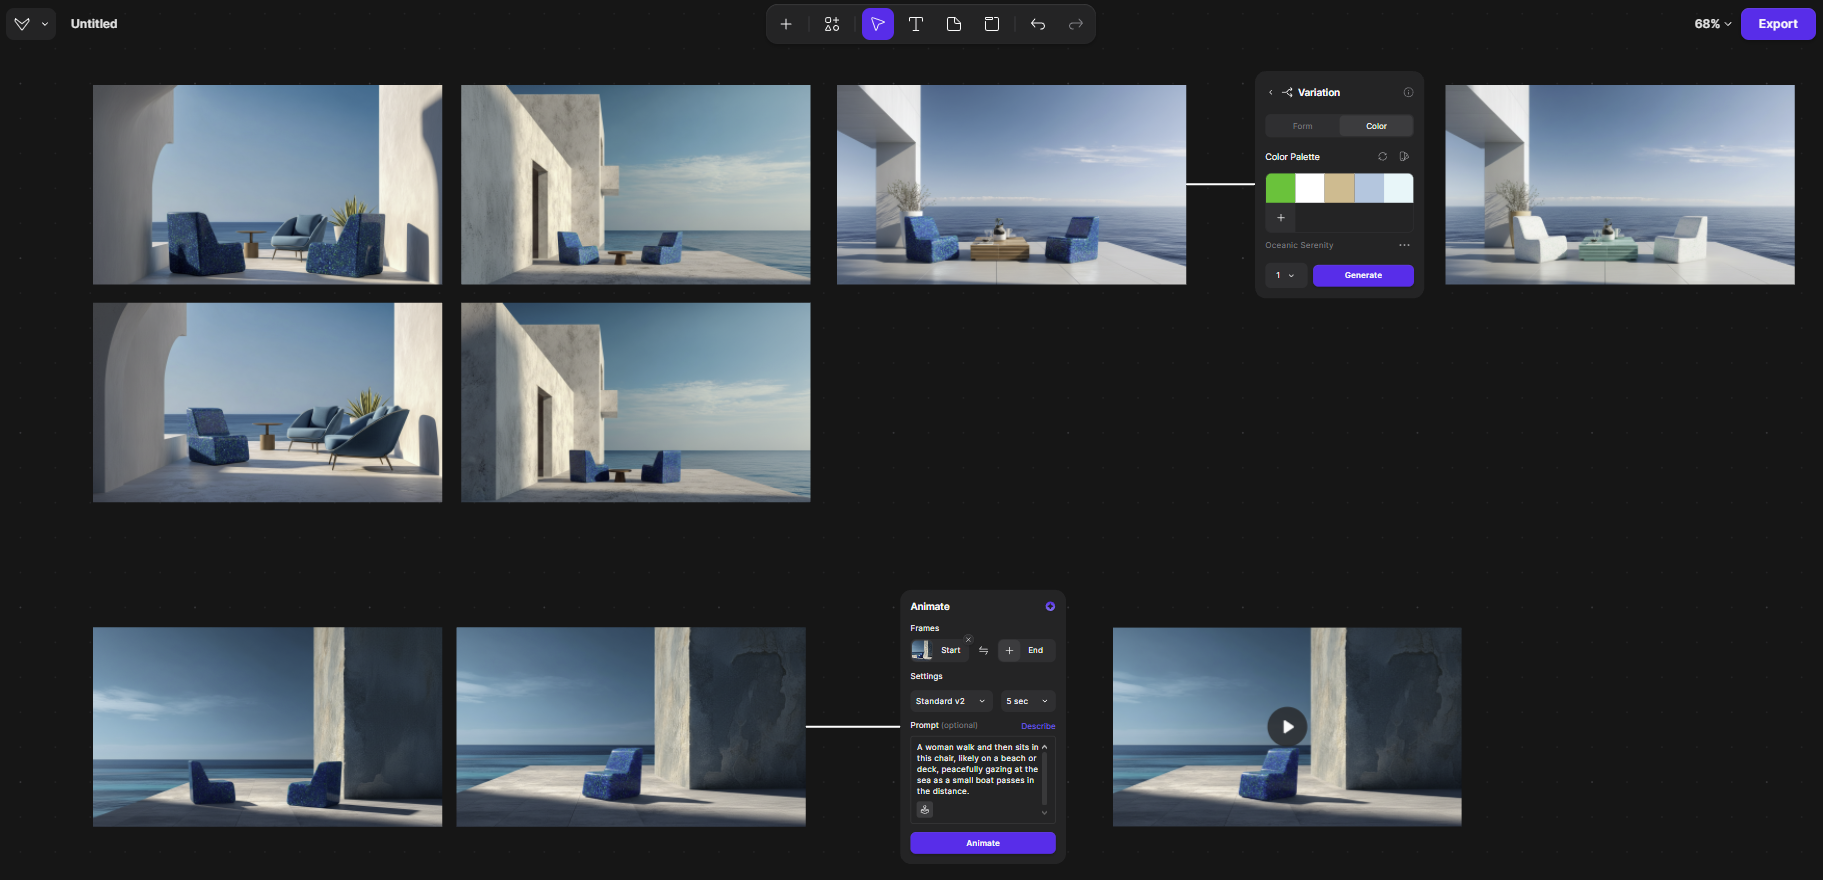Add an End frame
The width and height of the screenshot is (1823, 880).
pos(1026,650)
